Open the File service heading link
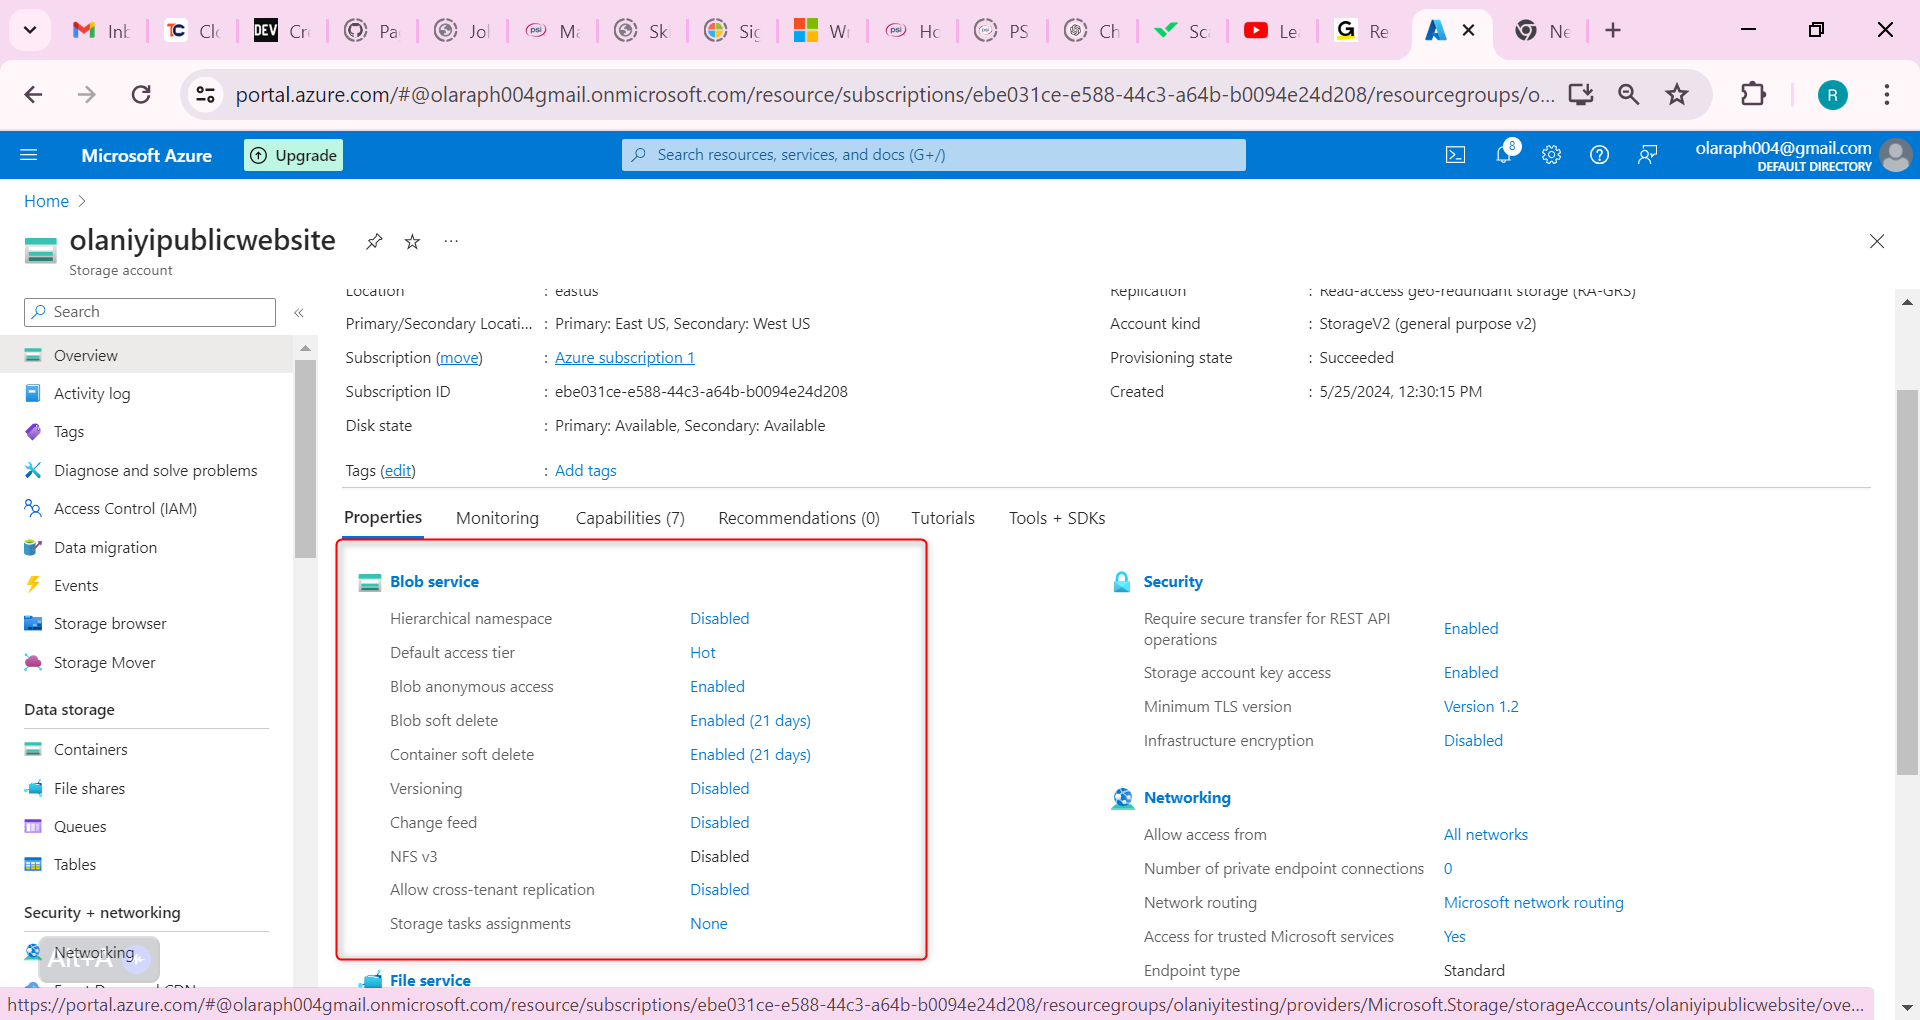The height and width of the screenshot is (1020, 1920). pos(430,981)
